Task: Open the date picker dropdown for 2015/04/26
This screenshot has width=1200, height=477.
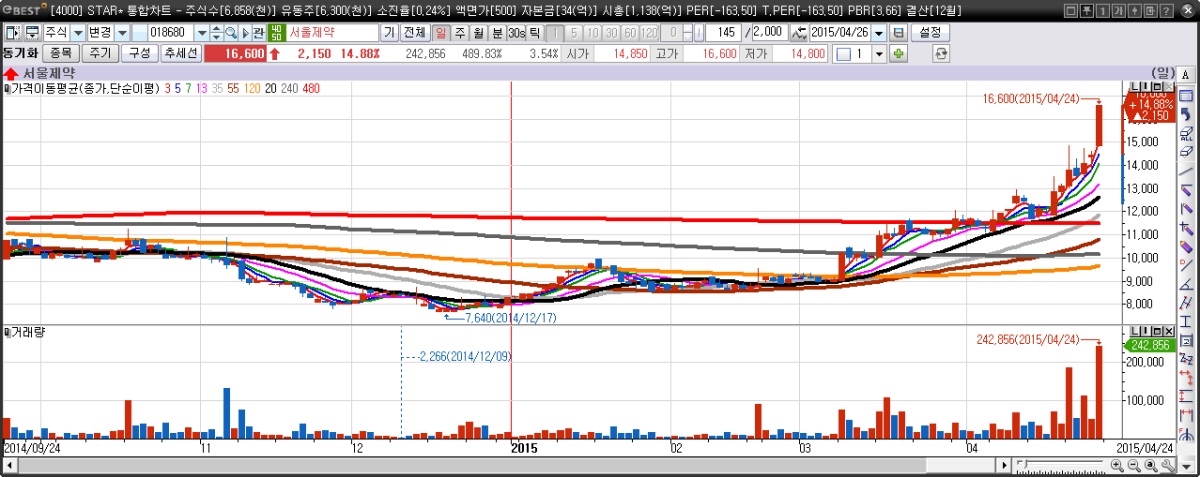Action: (879, 32)
